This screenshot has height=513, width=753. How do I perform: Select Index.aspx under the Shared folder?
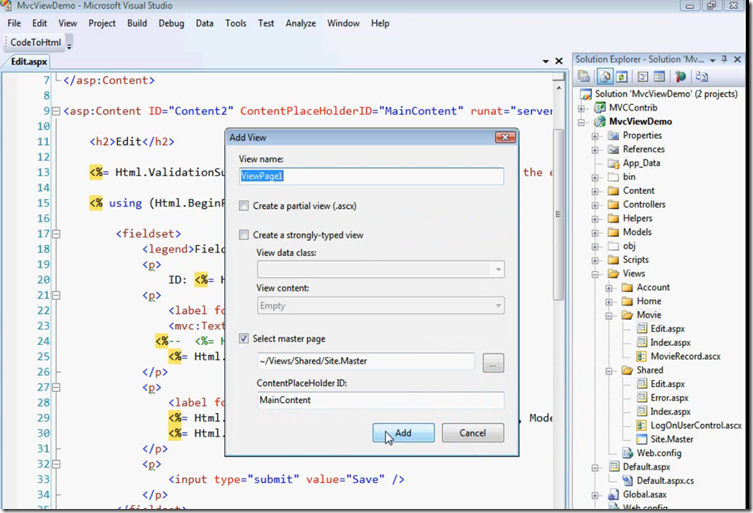[670, 412]
